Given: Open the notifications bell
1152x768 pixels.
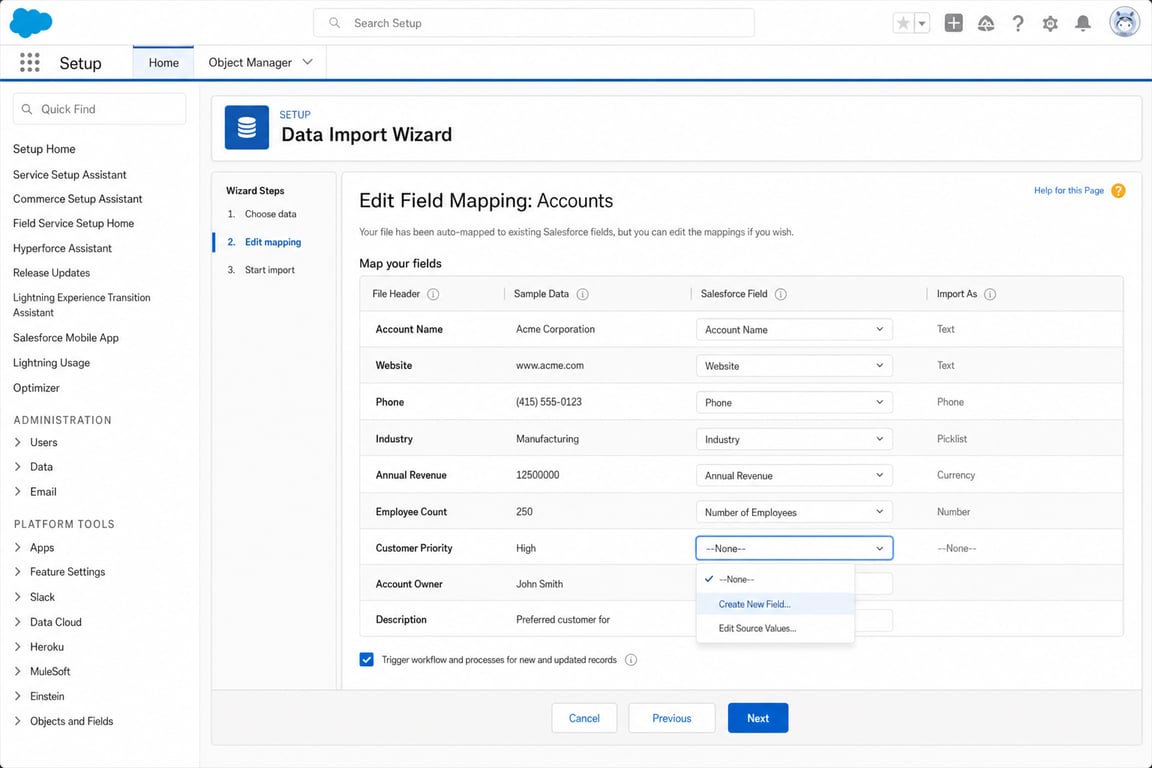Looking at the screenshot, I should tap(1082, 24).
